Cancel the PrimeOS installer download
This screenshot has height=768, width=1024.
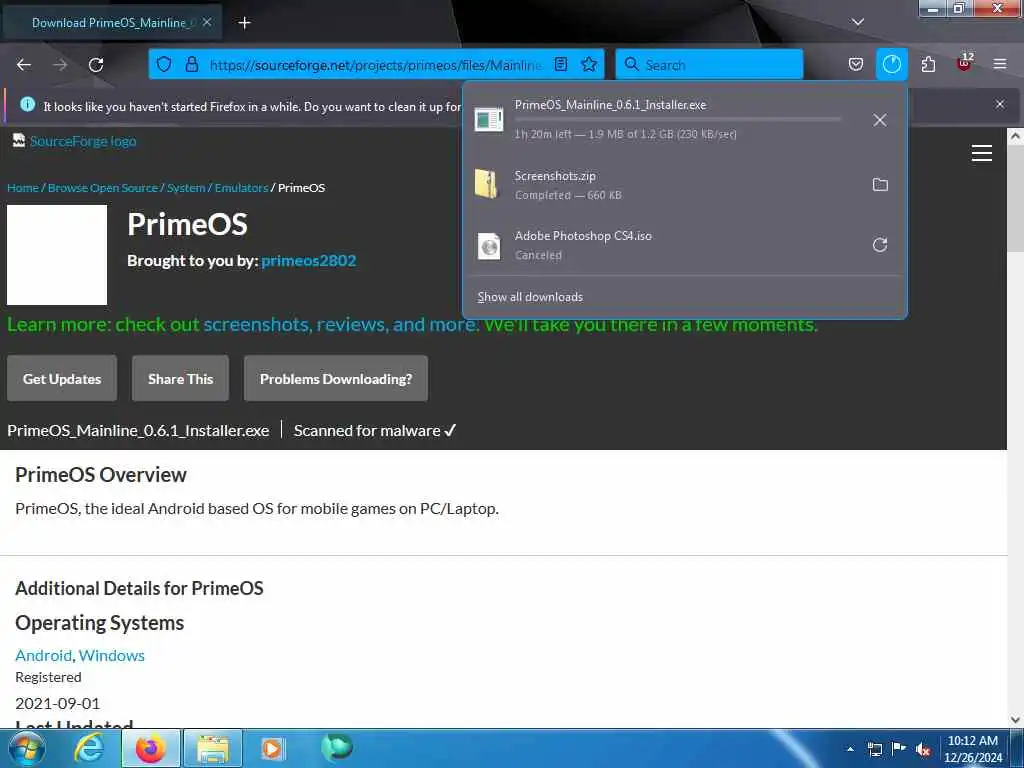point(880,120)
